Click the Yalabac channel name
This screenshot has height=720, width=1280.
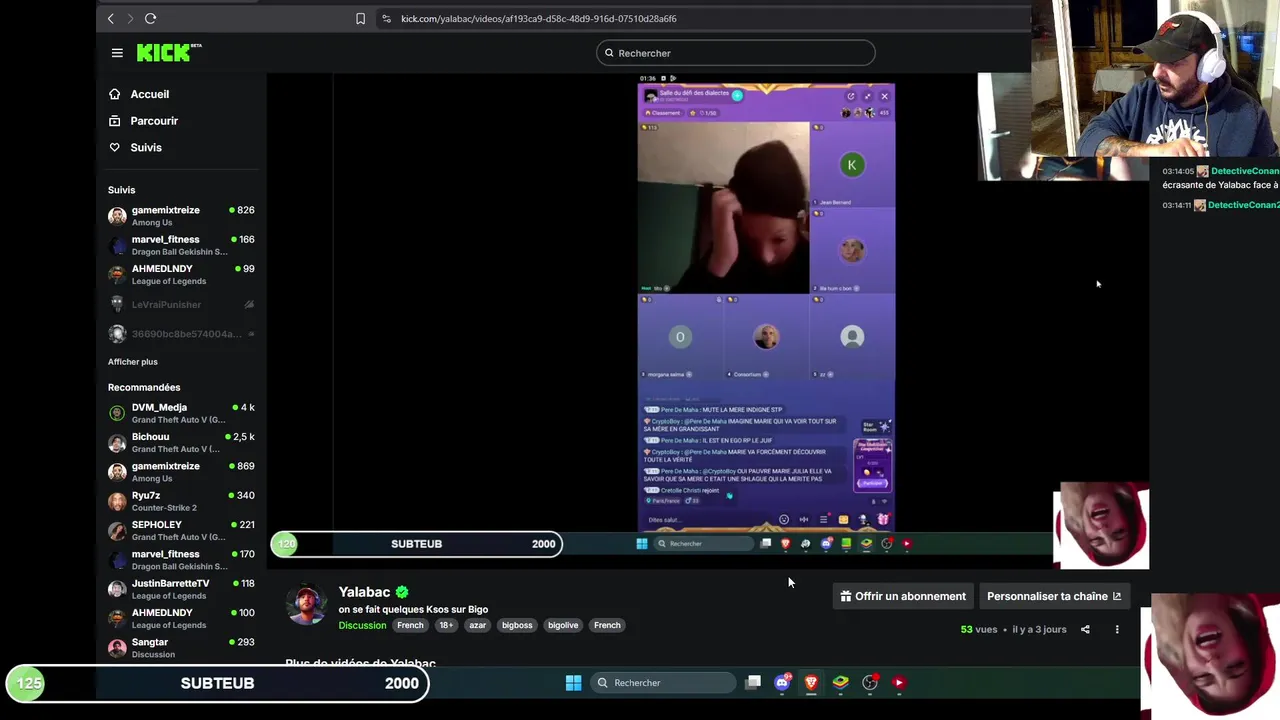pyautogui.click(x=364, y=592)
